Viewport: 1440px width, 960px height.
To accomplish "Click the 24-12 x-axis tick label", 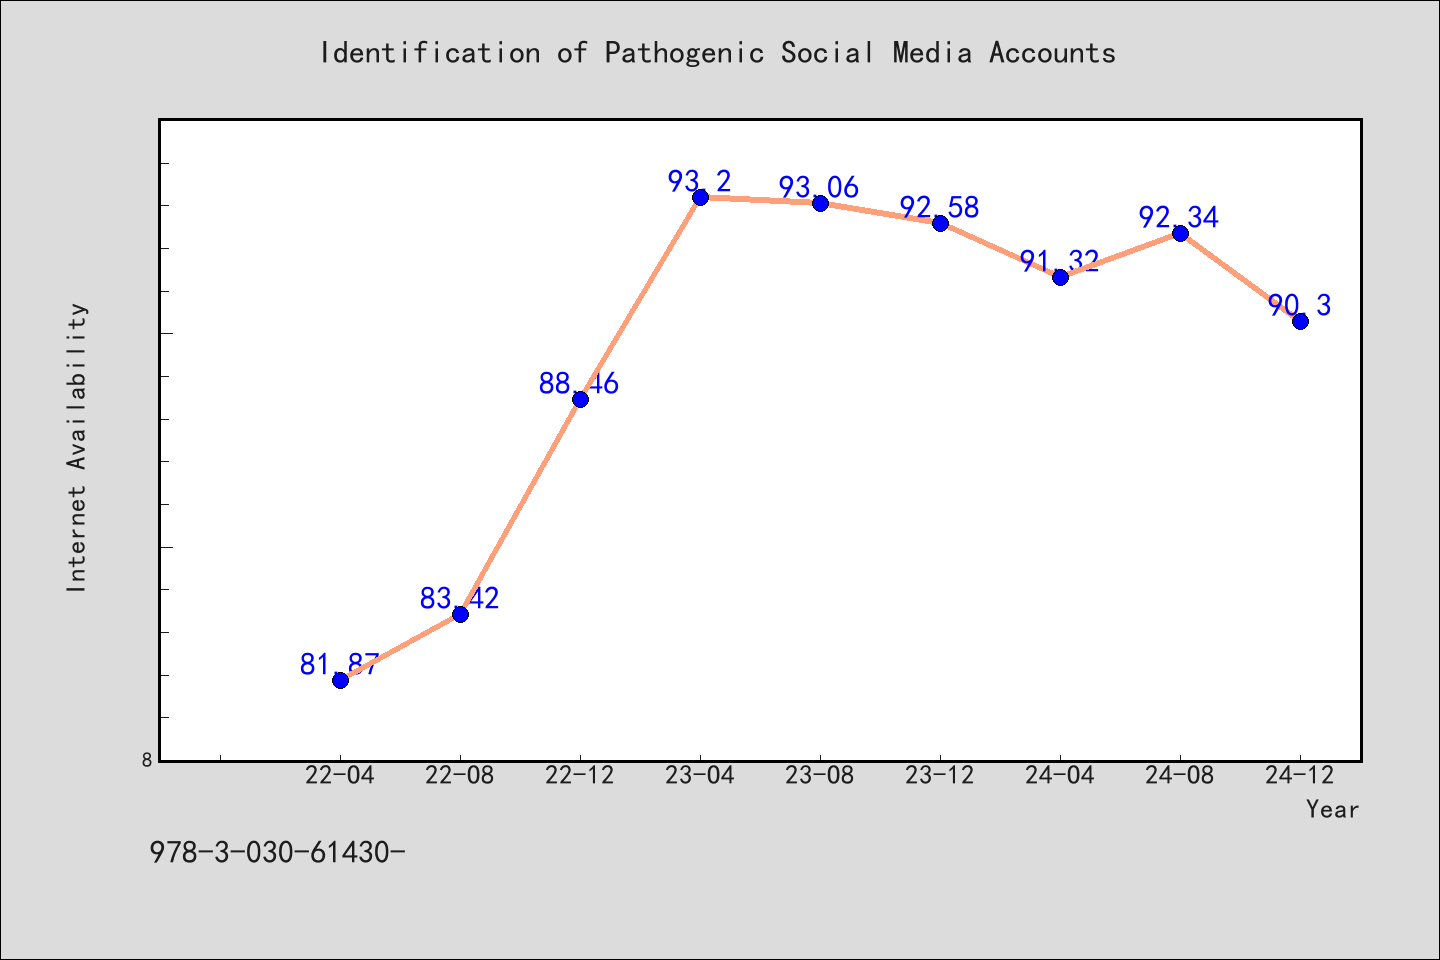I will (x=1300, y=776).
